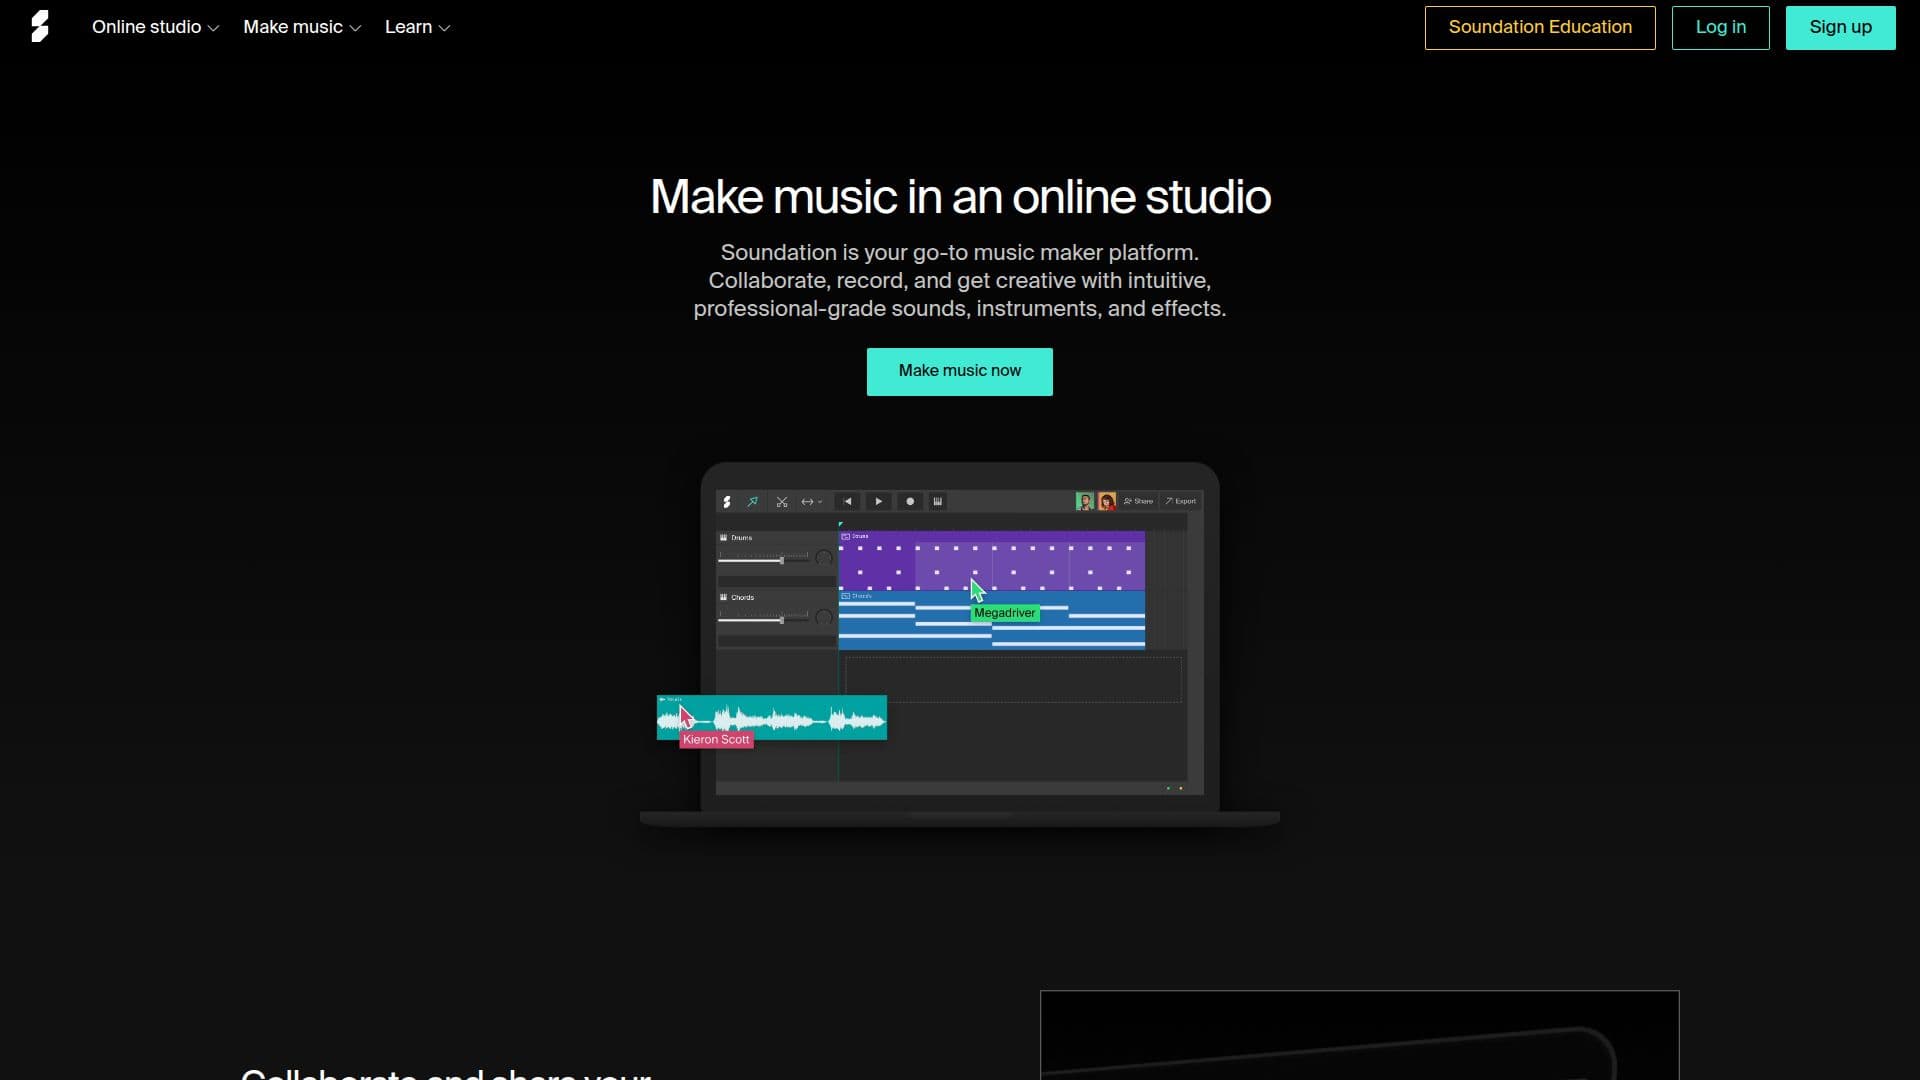Click the green-background collaborator avatar in the mockup
This screenshot has height=1080, width=1920.
click(1085, 502)
